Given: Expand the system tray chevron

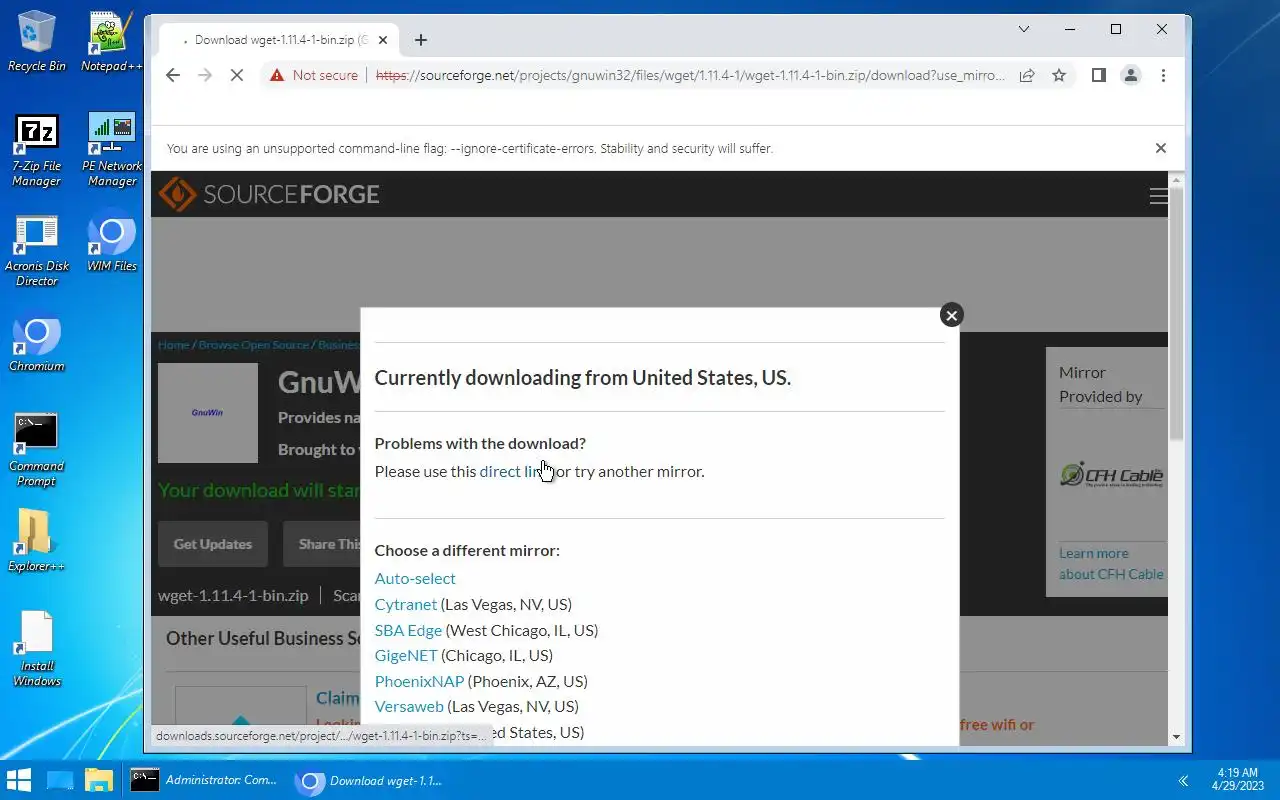Looking at the screenshot, I should (1183, 781).
